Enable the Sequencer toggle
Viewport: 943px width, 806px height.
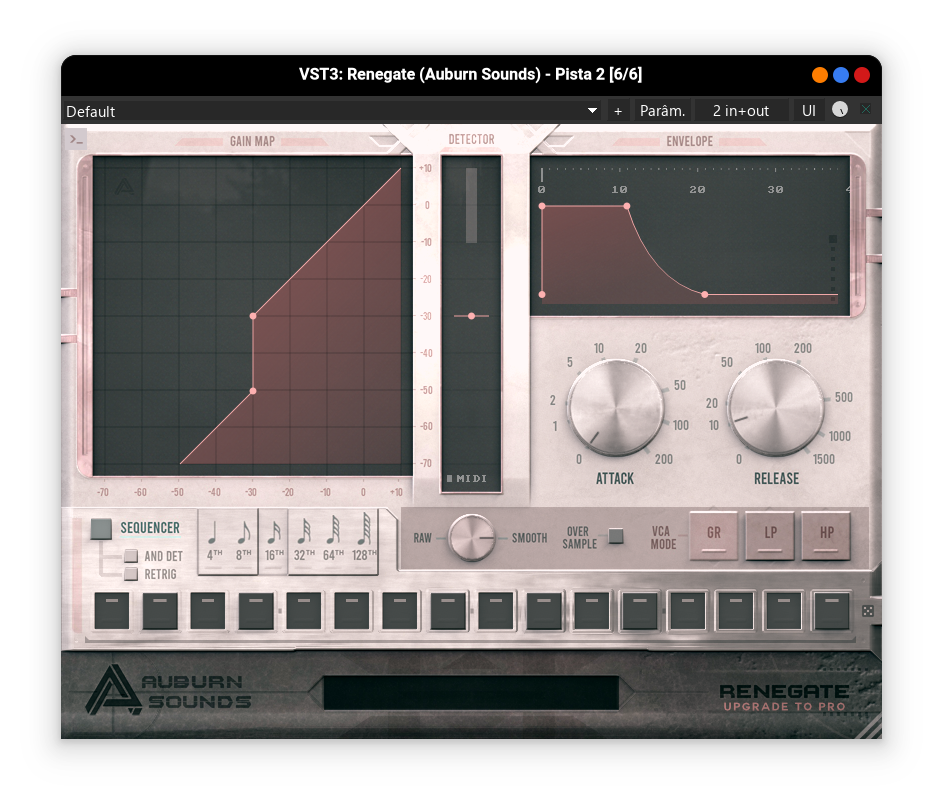point(101,529)
